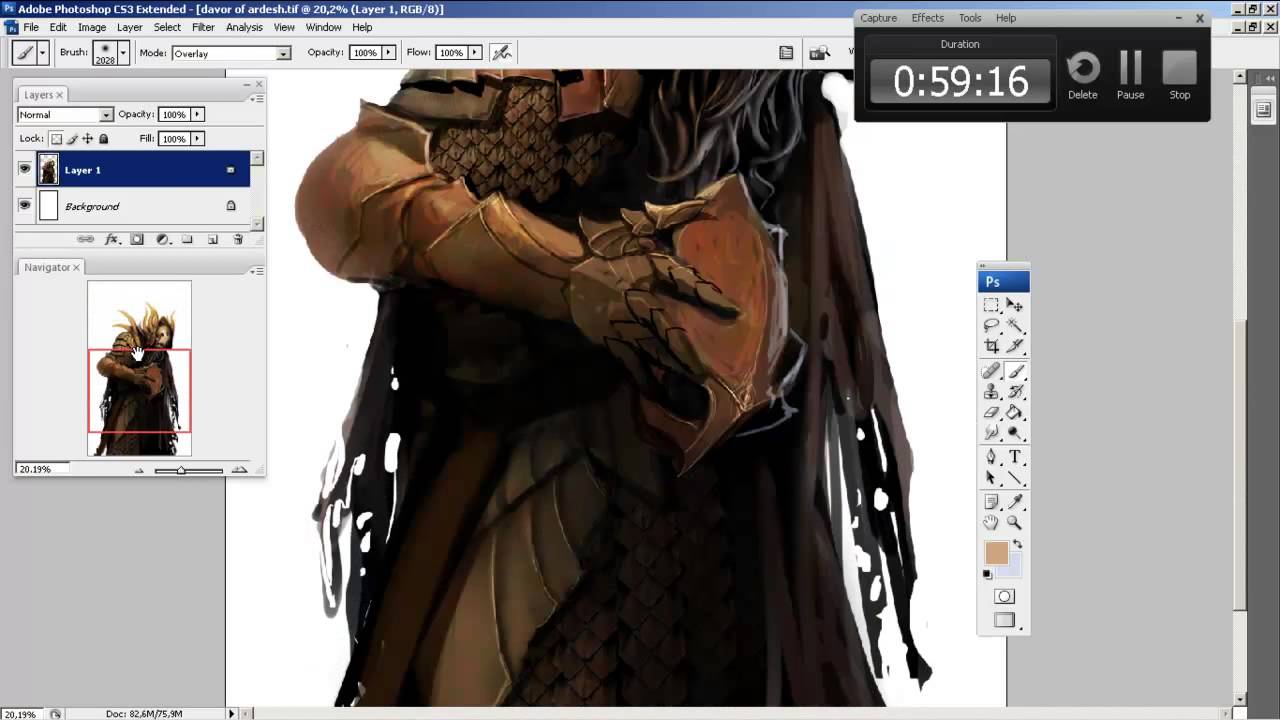Select the Zoom tool
This screenshot has height=720, width=1280.
pos(1015,522)
